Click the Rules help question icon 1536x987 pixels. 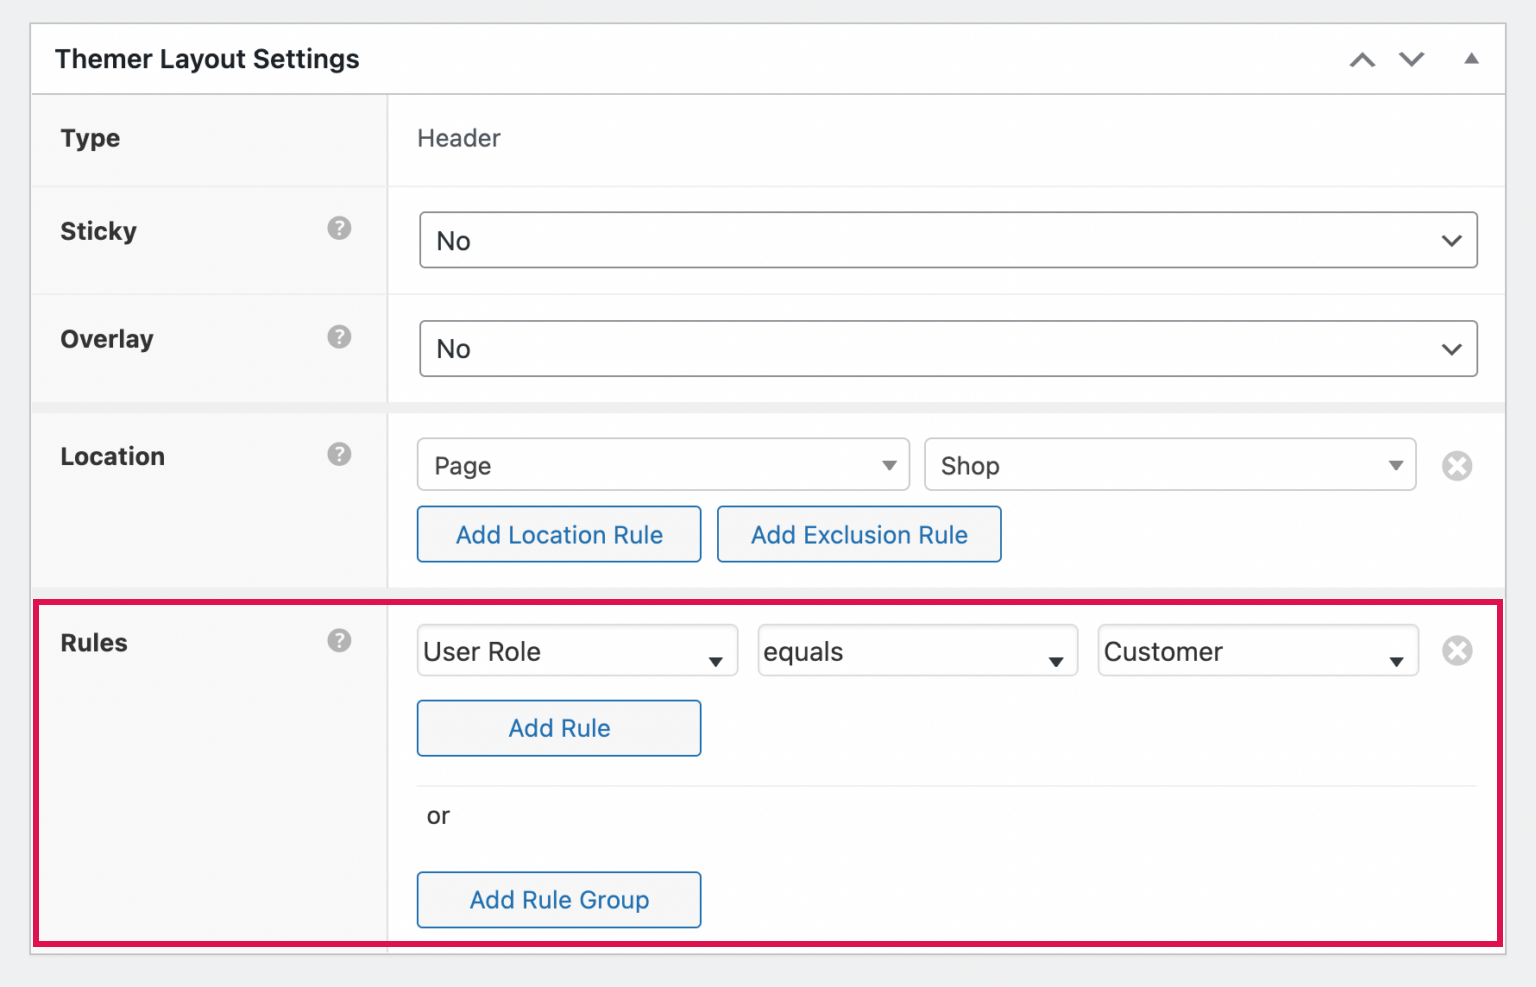[339, 641]
